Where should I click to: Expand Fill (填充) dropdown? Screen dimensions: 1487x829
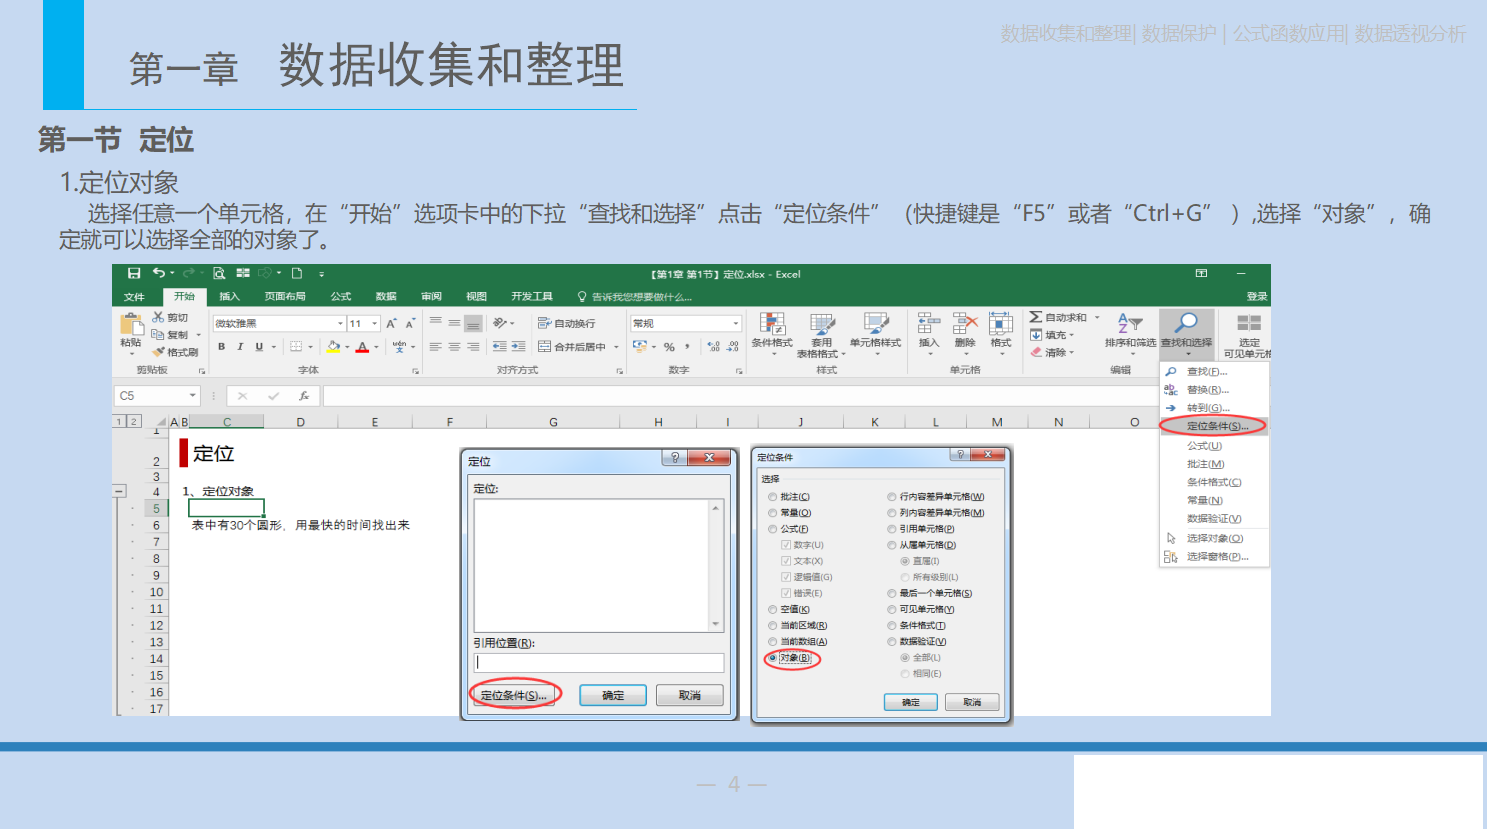pos(1072,335)
